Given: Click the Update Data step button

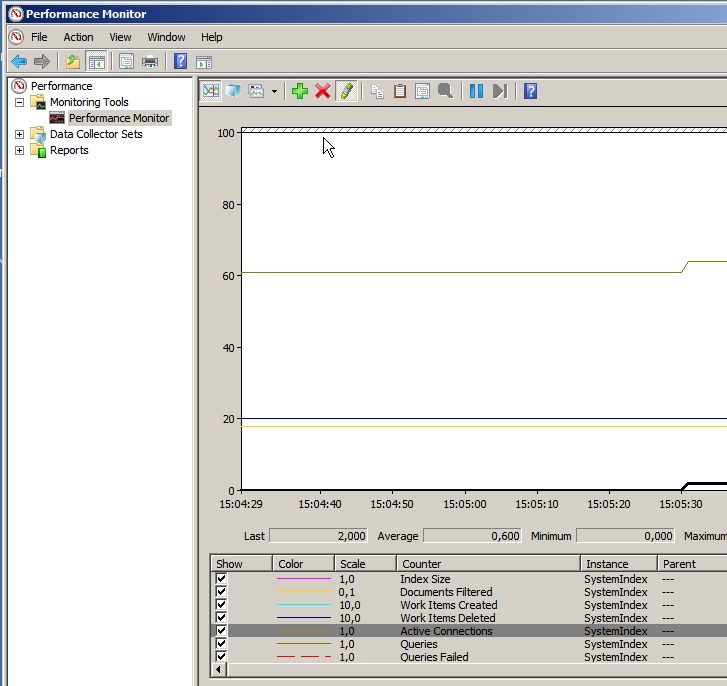Looking at the screenshot, I should 500,91.
